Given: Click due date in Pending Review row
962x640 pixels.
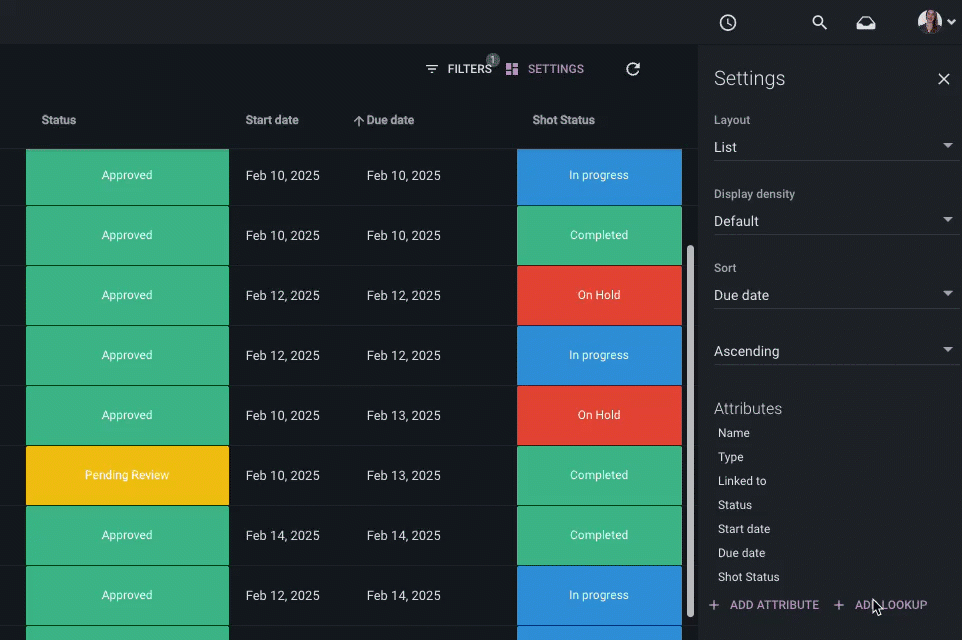Looking at the screenshot, I should pos(403,476).
